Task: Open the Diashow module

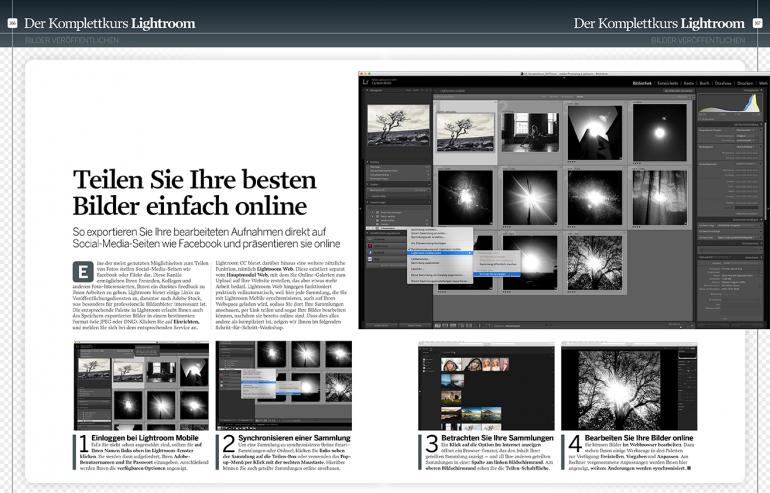Action: pyautogui.click(x=723, y=83)
